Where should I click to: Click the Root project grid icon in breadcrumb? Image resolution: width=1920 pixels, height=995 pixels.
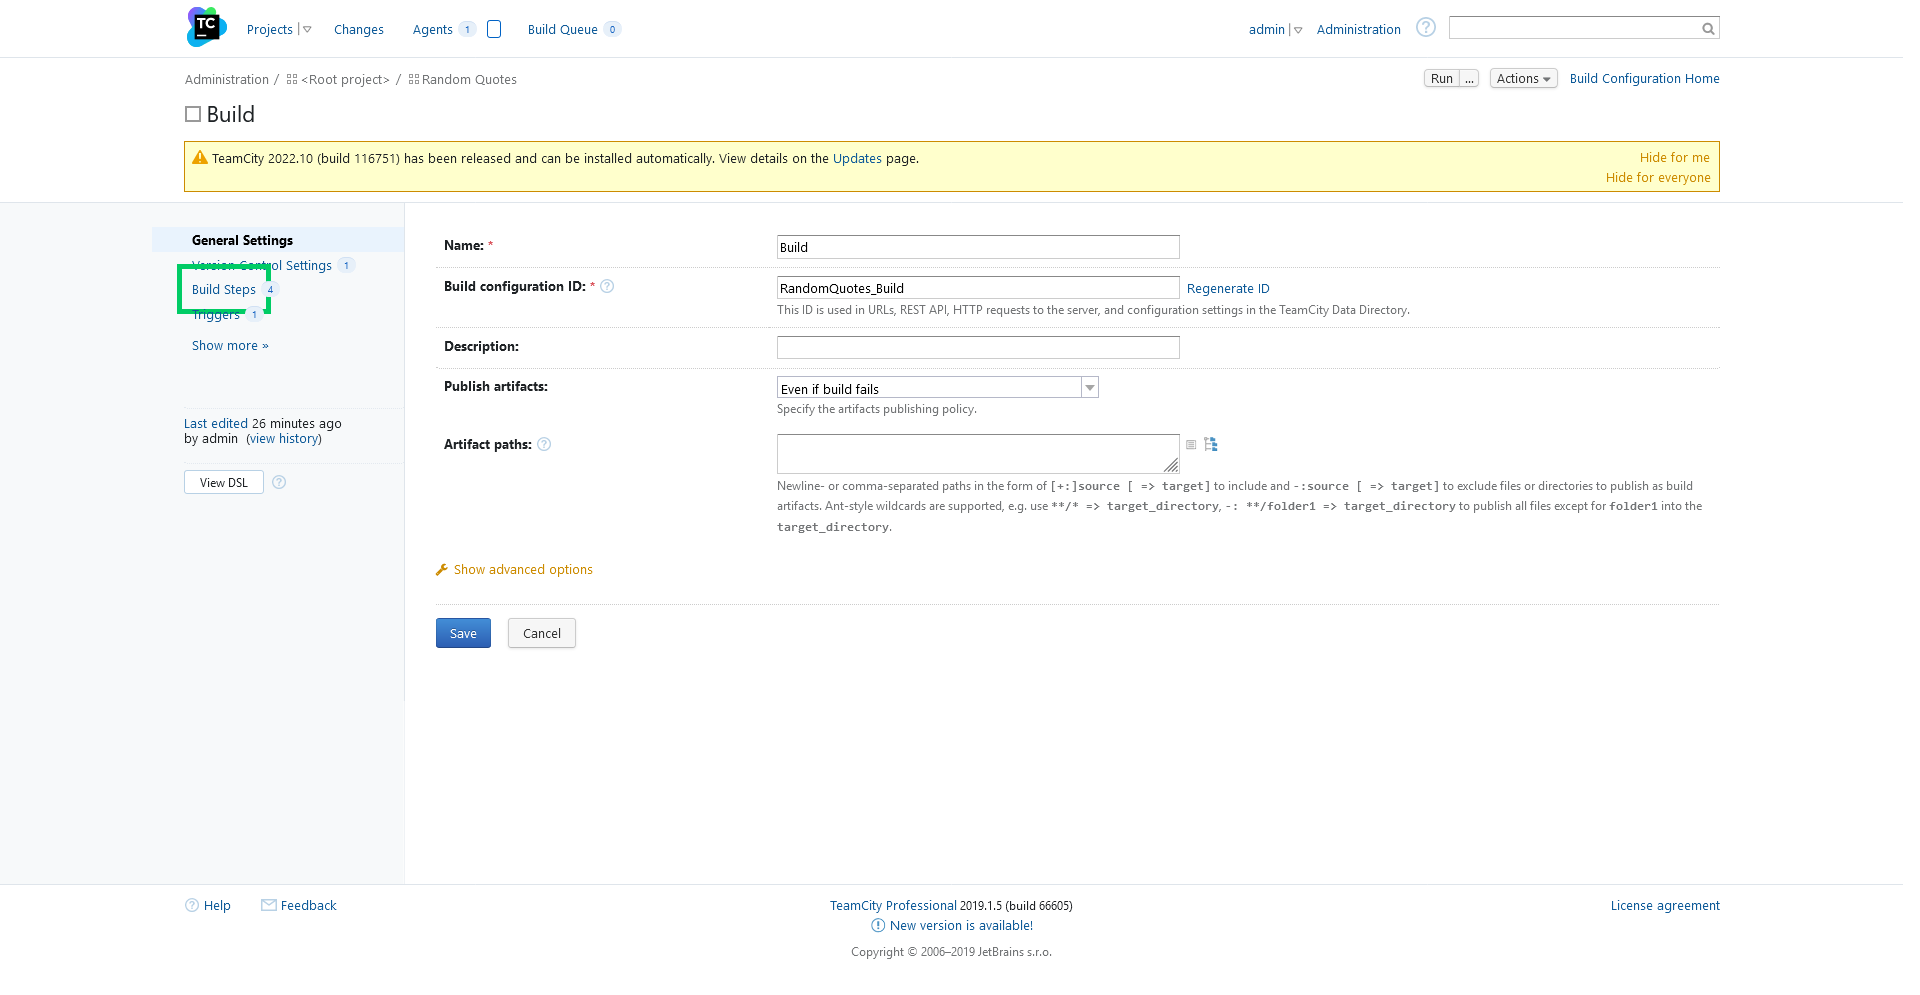[x=292, y=79]
